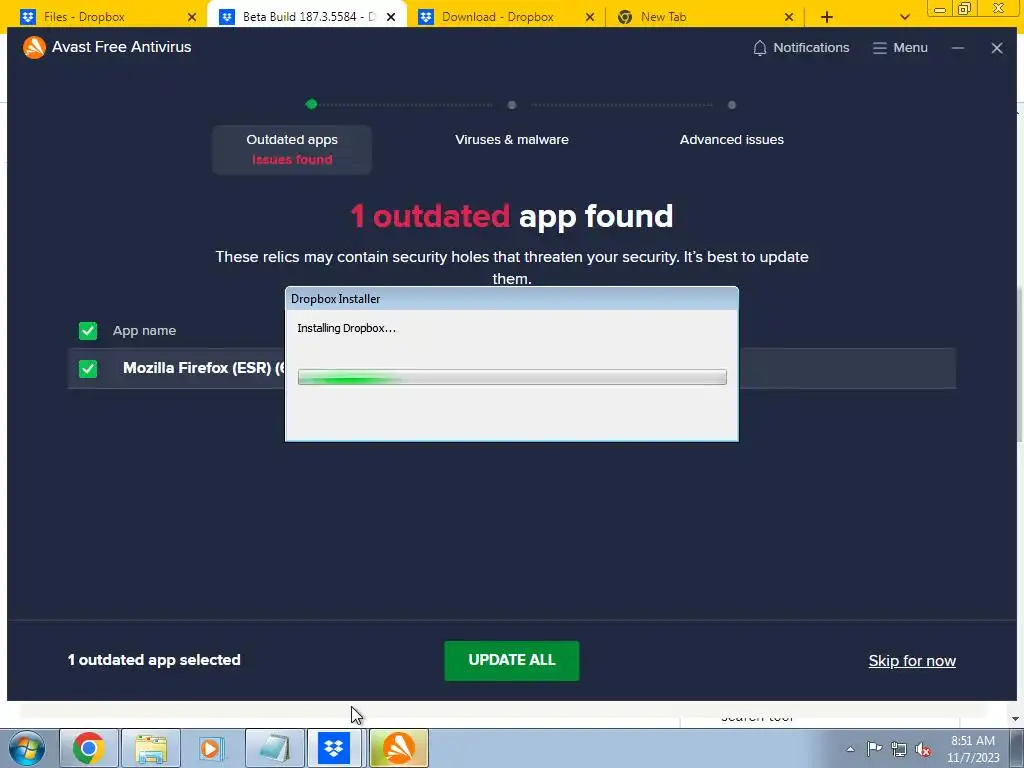Click the Chrome favicon on New Tab

coord(625,17)
